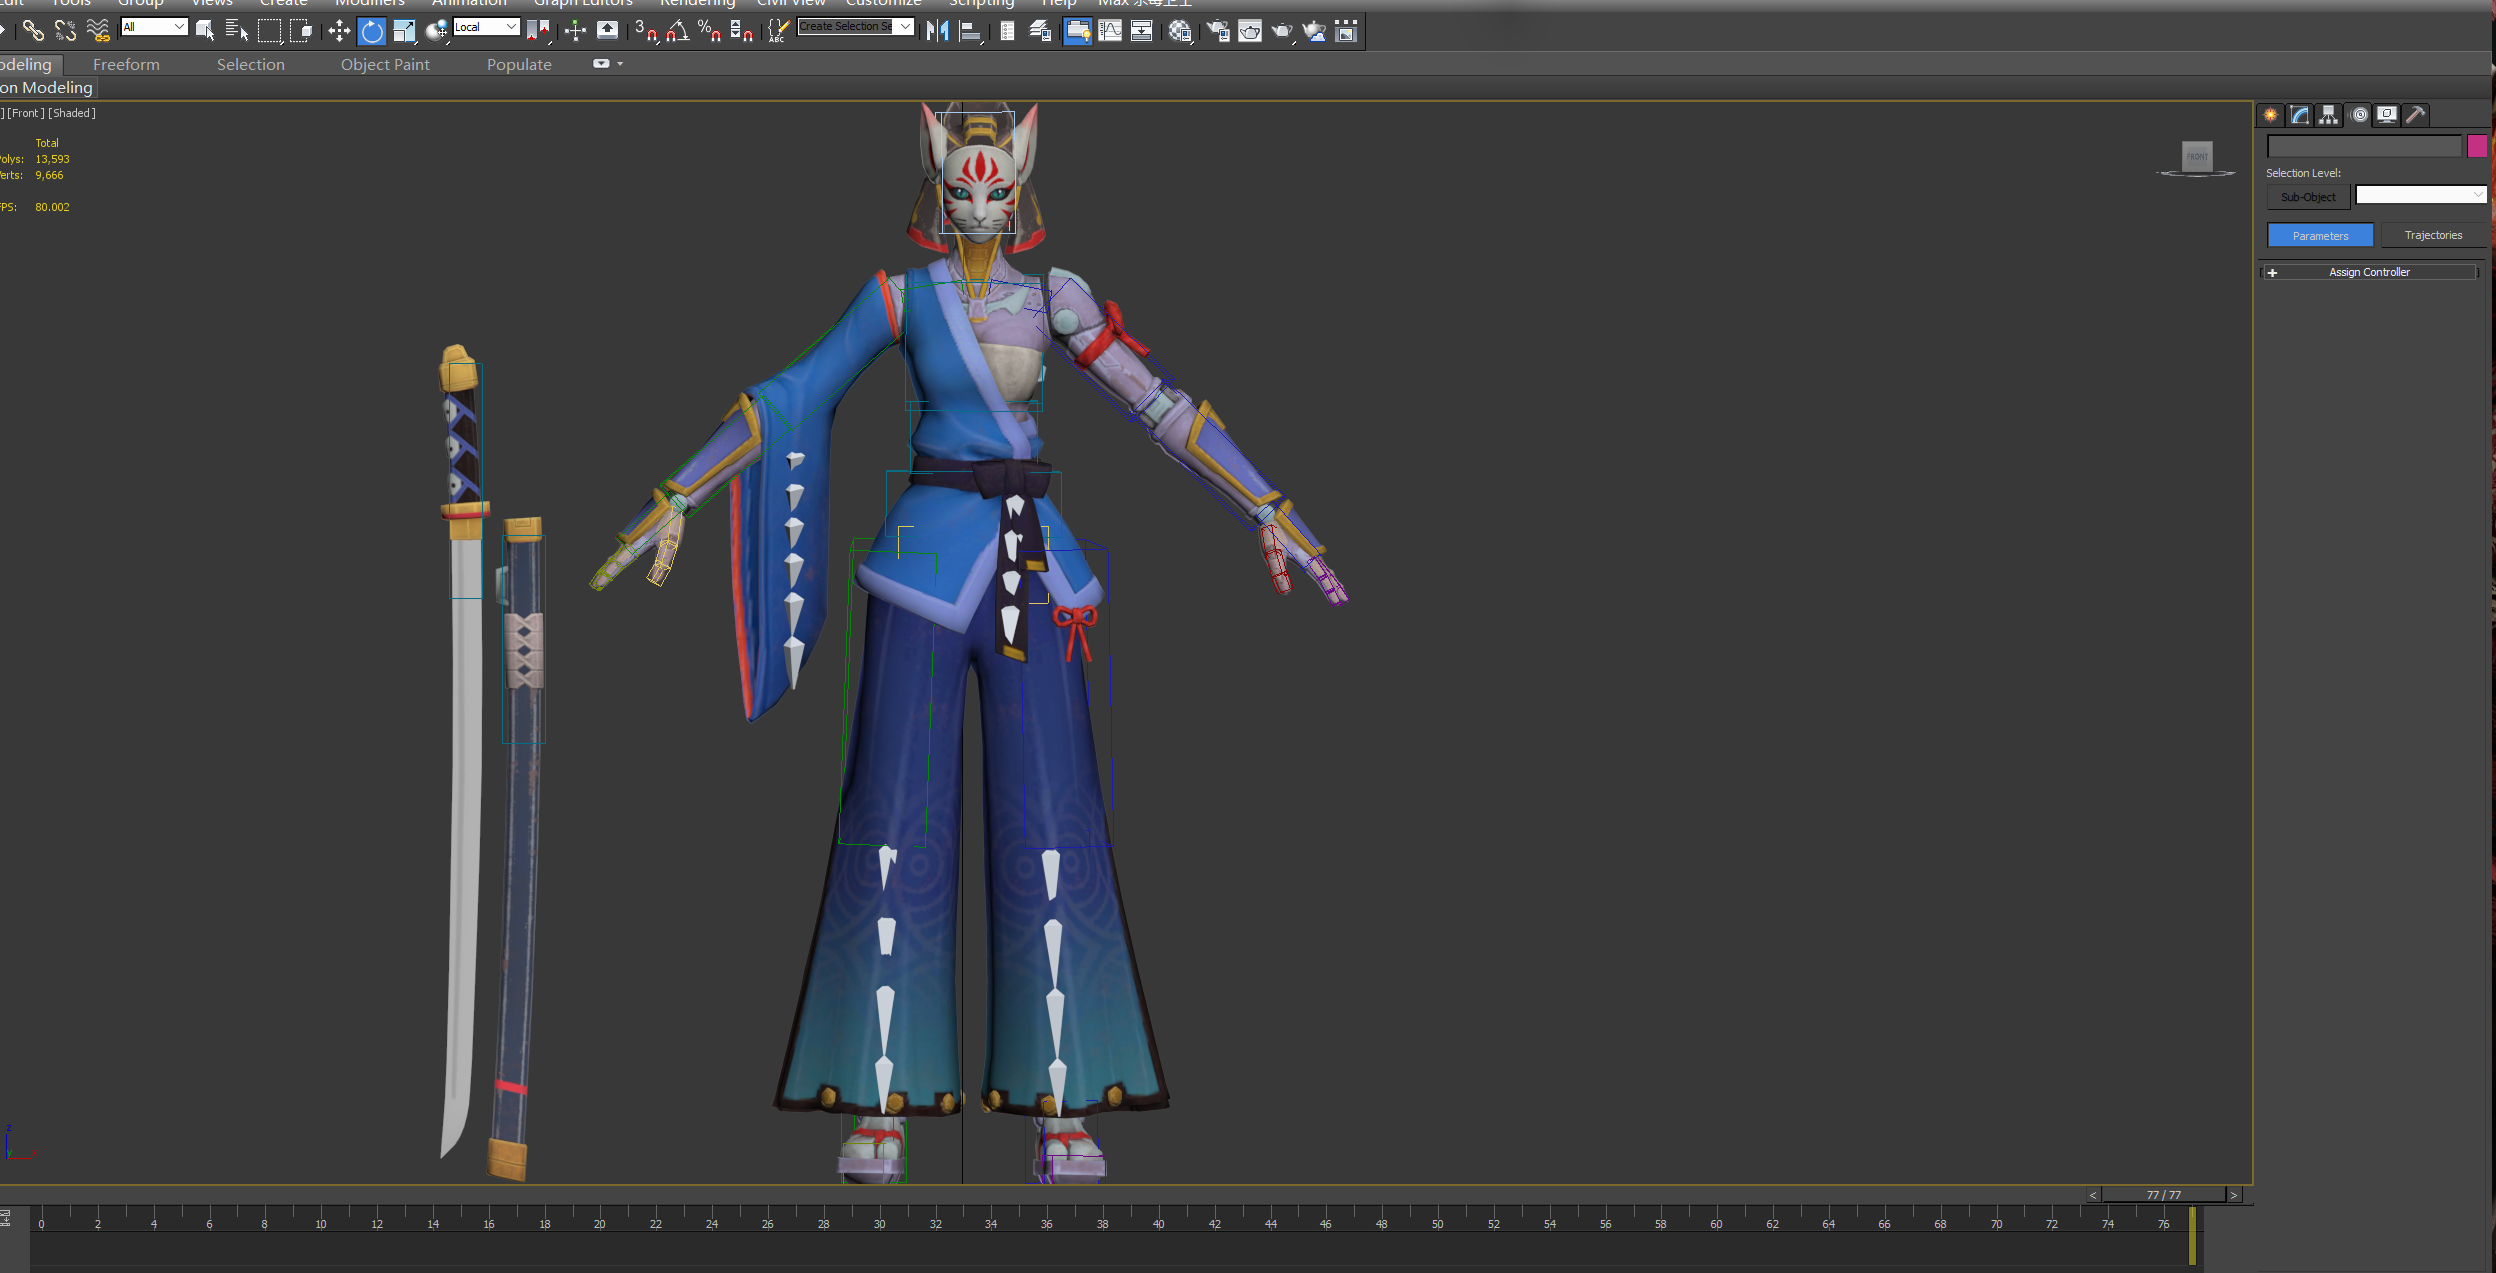Viewport: 2496px width, 1273px height.
Task: Open the Autodesk A360 gallery icon
Action: pyautogui.click(x=1346, y=31)
